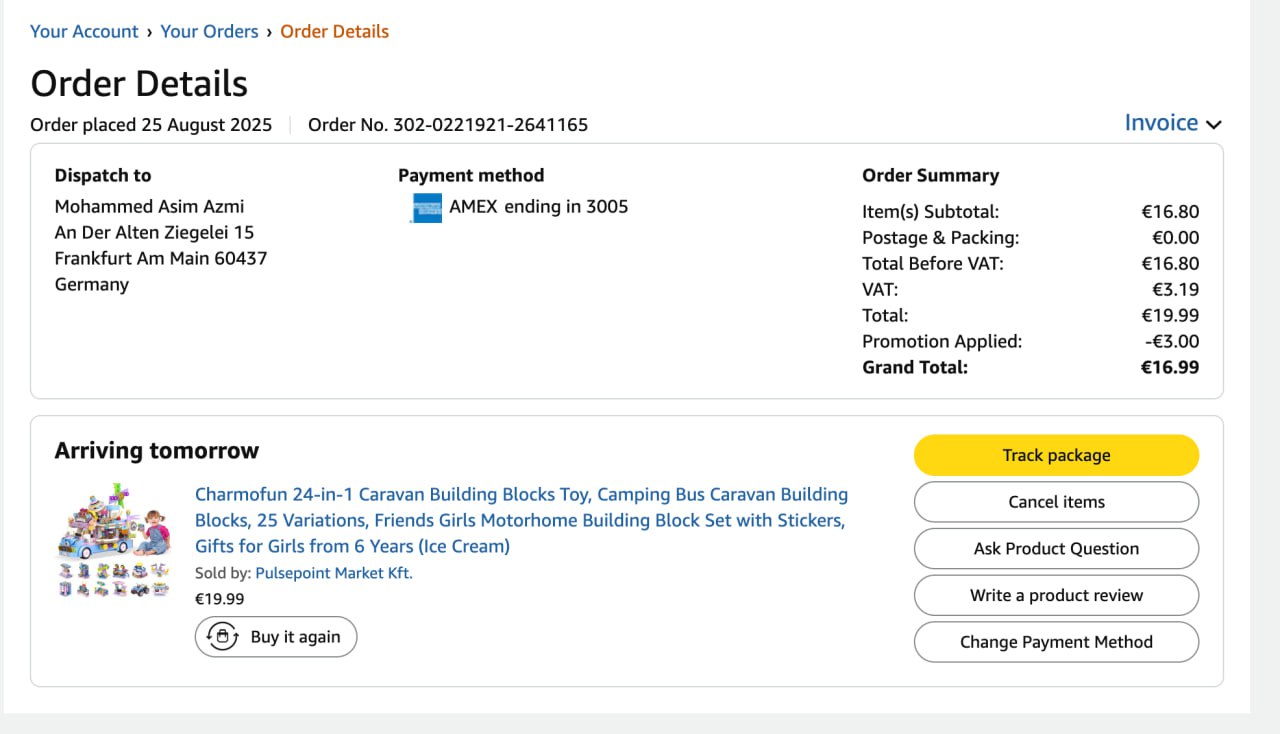The image size is (1280, 734).
Task: Click the Cancel items button
Action: 1056,502
